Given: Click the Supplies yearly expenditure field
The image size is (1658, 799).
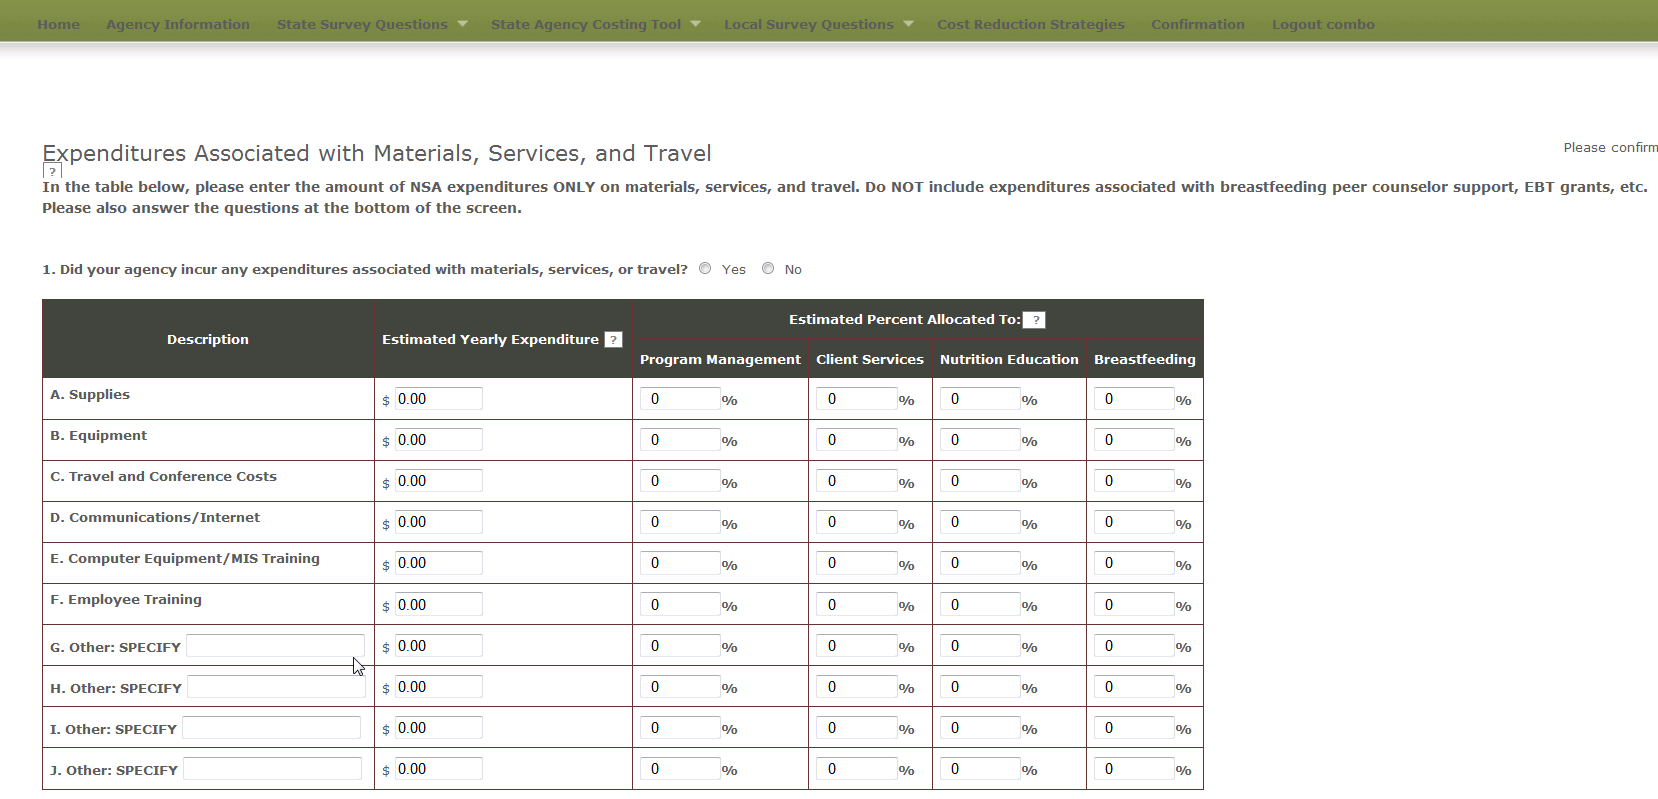Looking at the screenshot, I should [438, 399].
